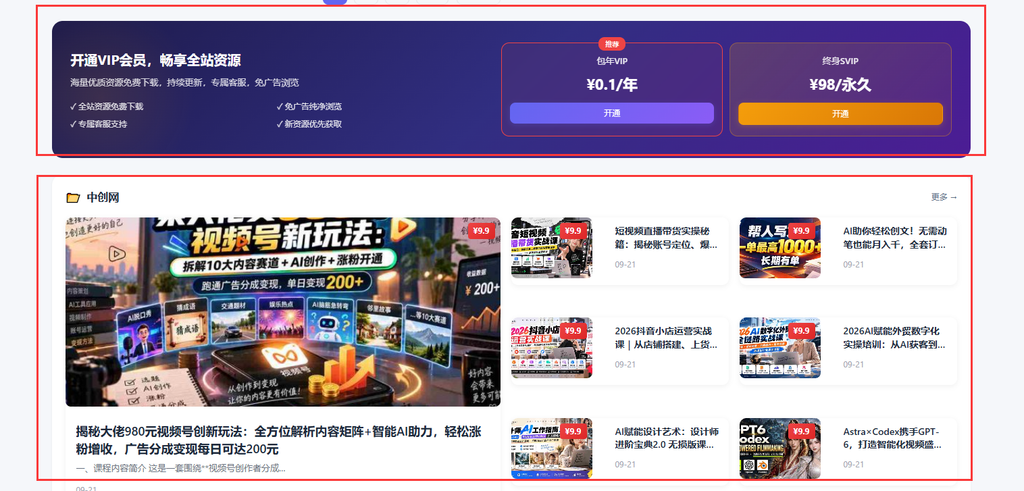The image size is (1024, 491).
Task: Open the article titled 揭秘大佬980元视频号创新玩法
Action: [x=279, y=440]
